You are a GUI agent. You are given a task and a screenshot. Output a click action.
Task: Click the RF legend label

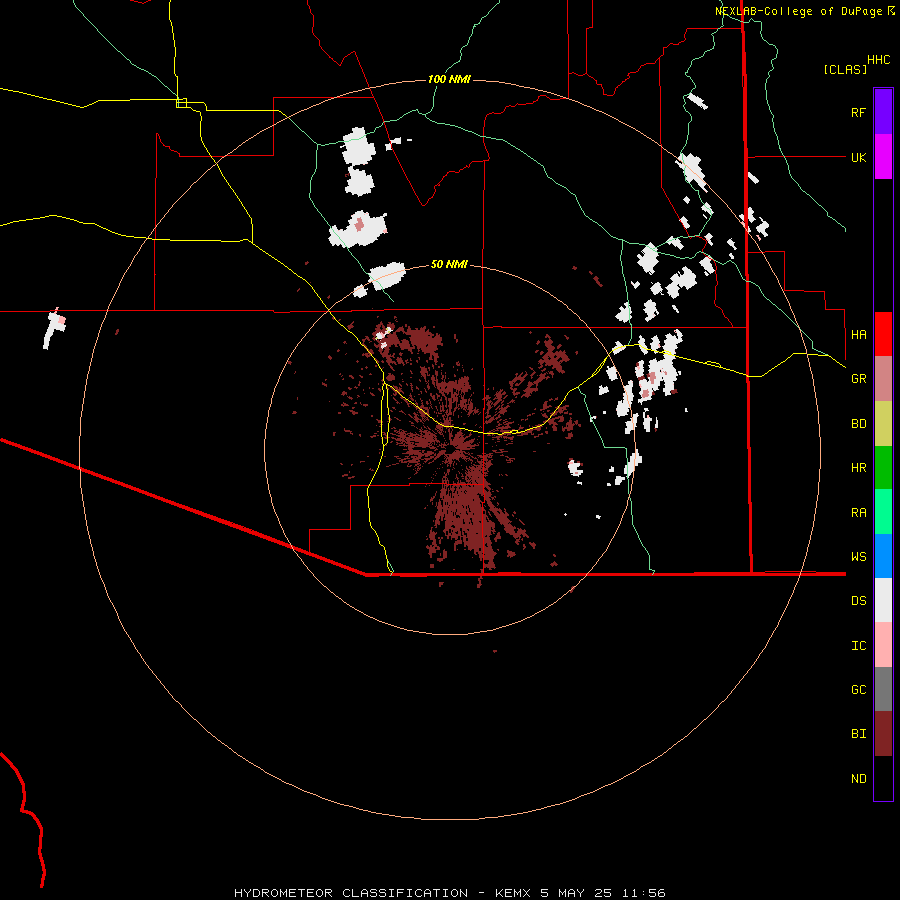858,112
